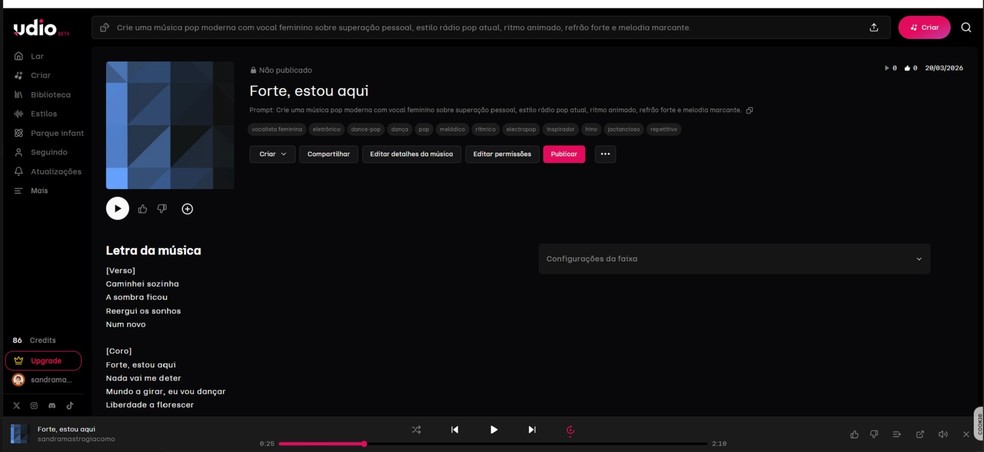Click the rítmico tag
The image size is (984, 452).
coord(486,129)
